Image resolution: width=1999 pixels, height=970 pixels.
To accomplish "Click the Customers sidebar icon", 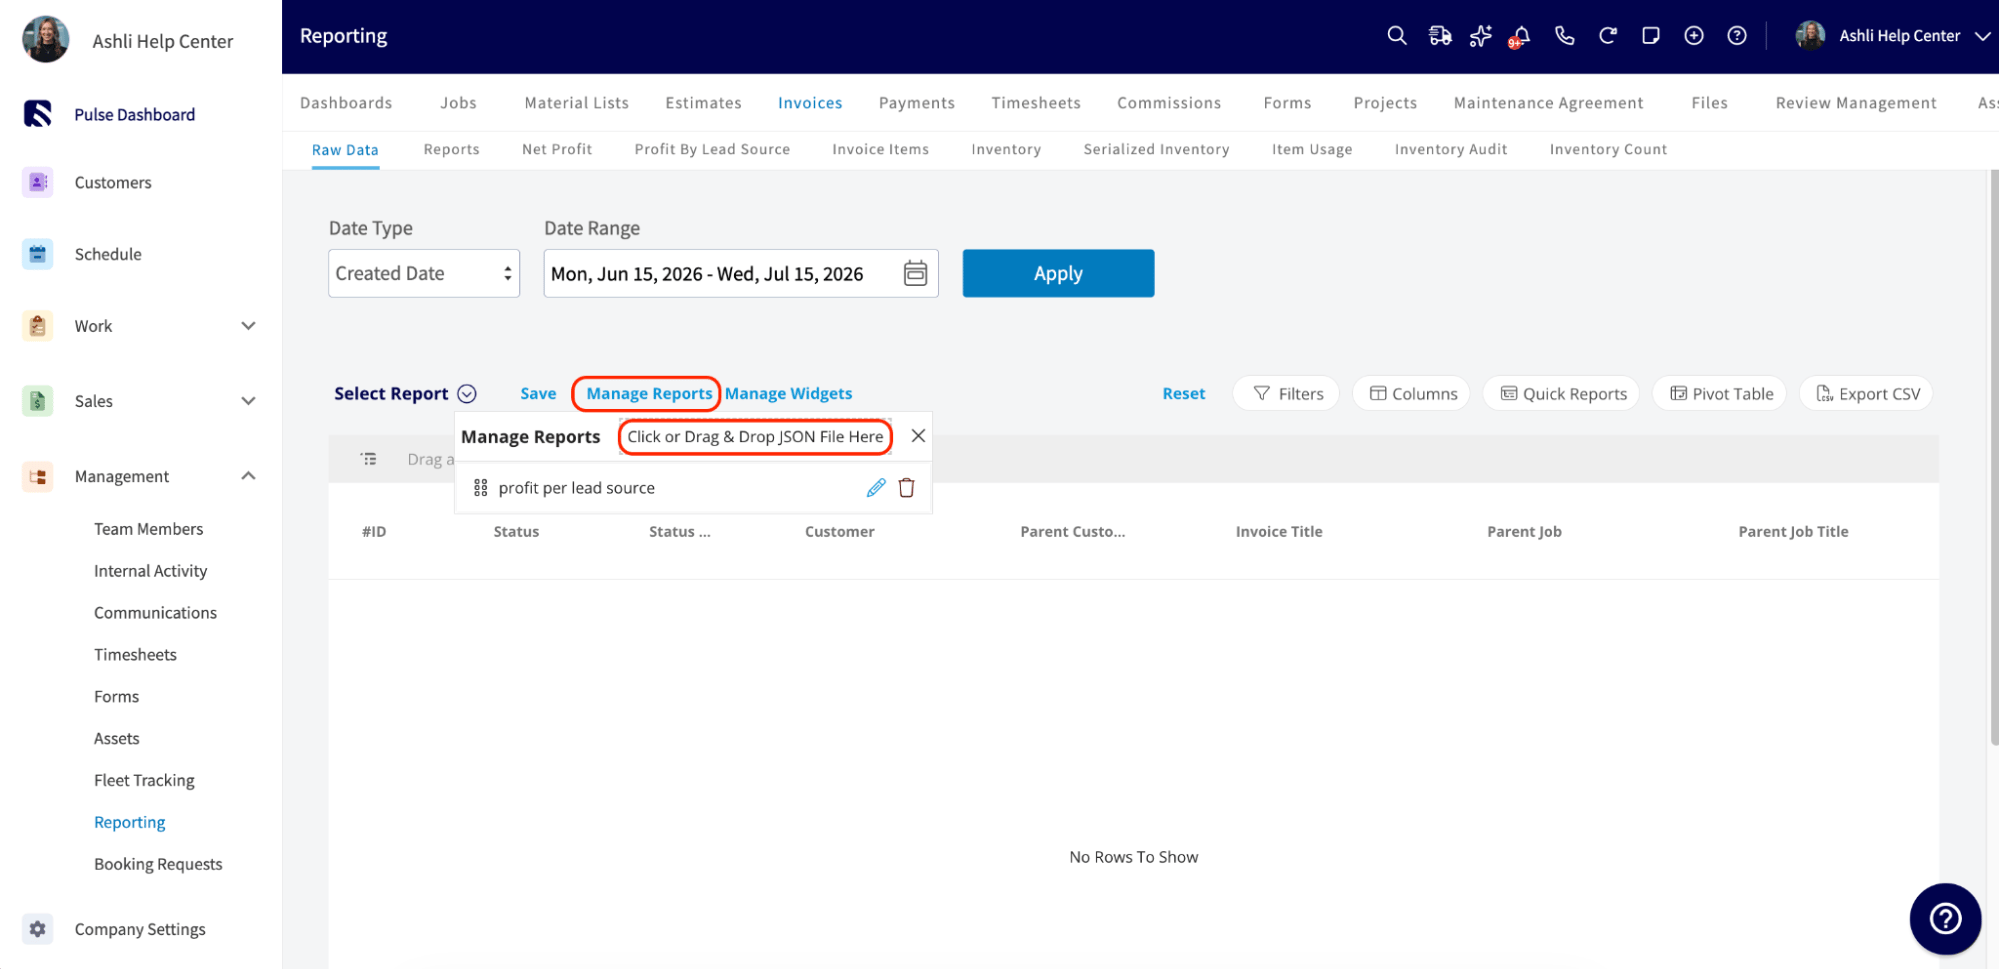I will tap(37, 182).
